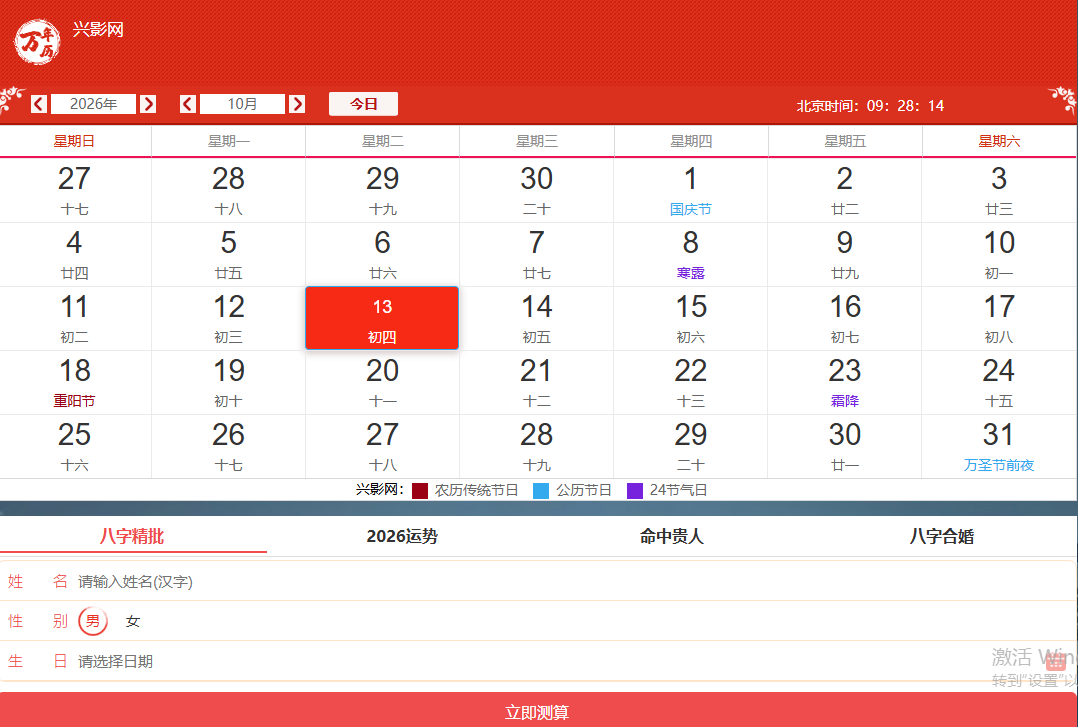Select October 1 国庆节
1078x727 pixels.
[691, 191]
